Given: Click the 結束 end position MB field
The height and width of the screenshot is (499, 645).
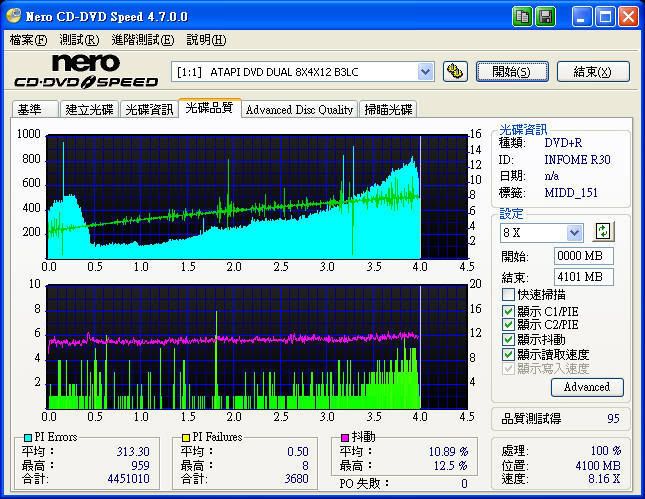Looking at the screenshot, I should point(584,277).
